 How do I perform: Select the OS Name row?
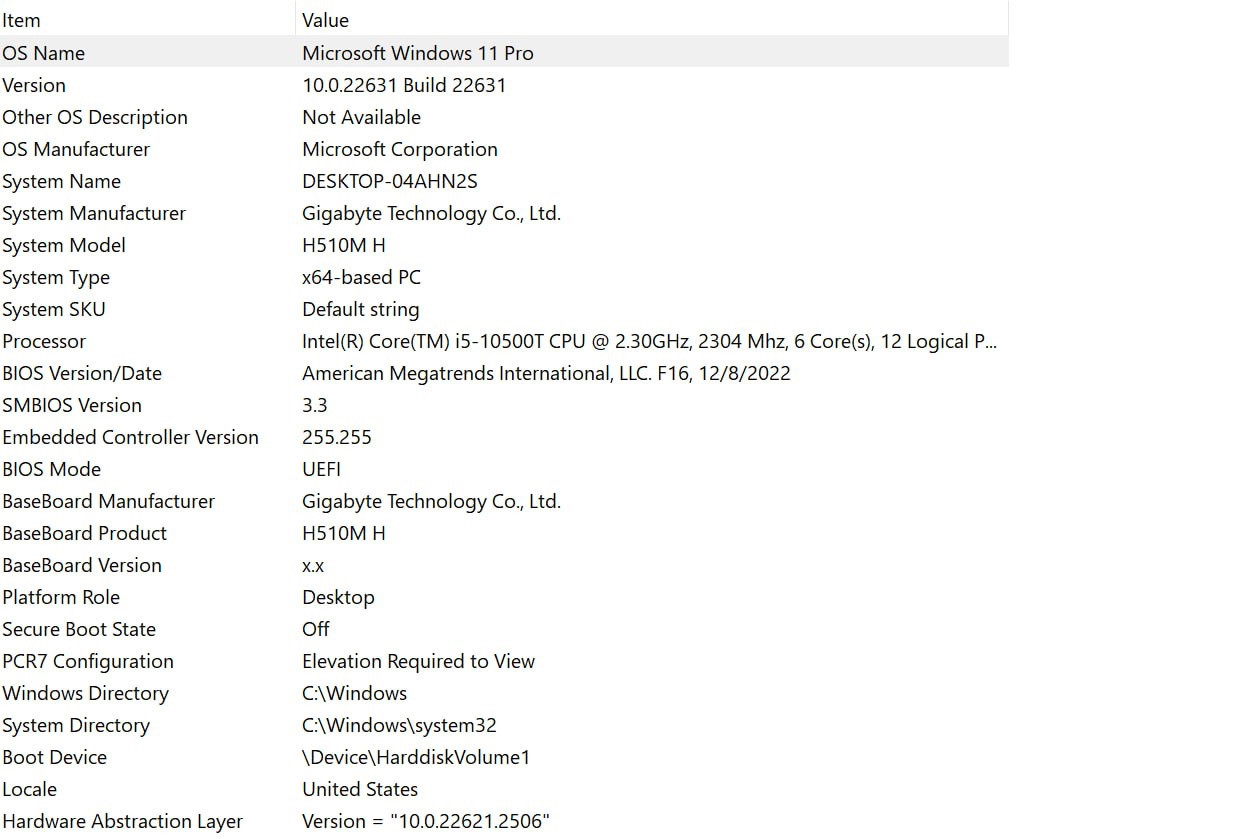tap(44, 53)
